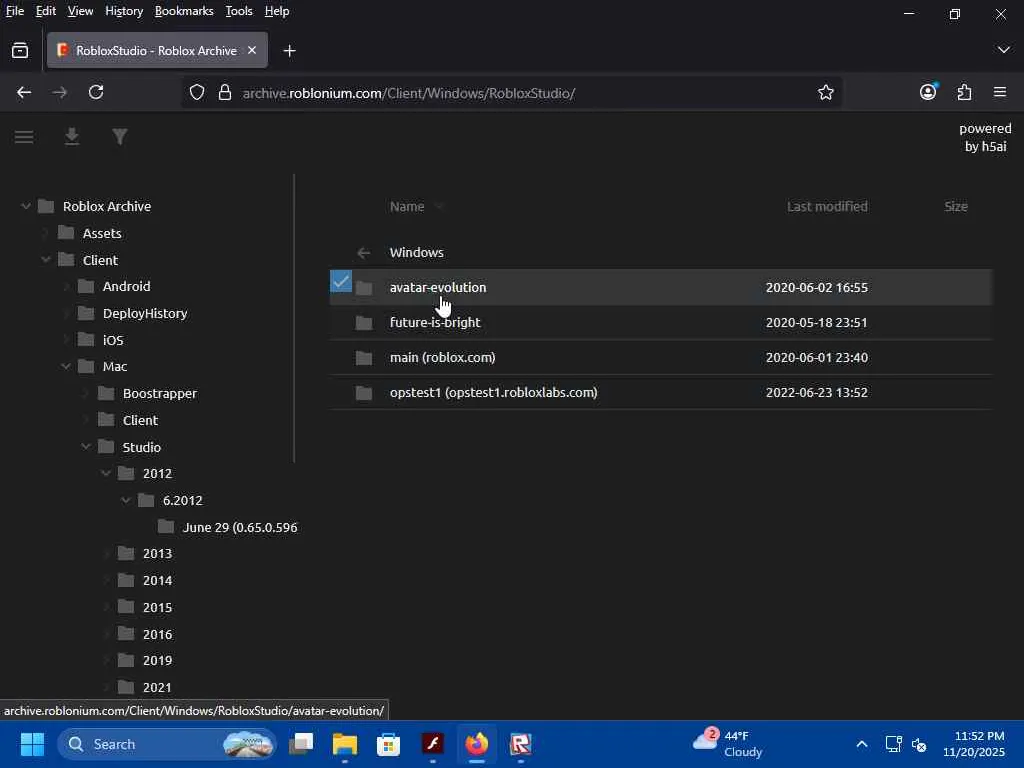Select Boostrapper in the tree

[160, 393]
